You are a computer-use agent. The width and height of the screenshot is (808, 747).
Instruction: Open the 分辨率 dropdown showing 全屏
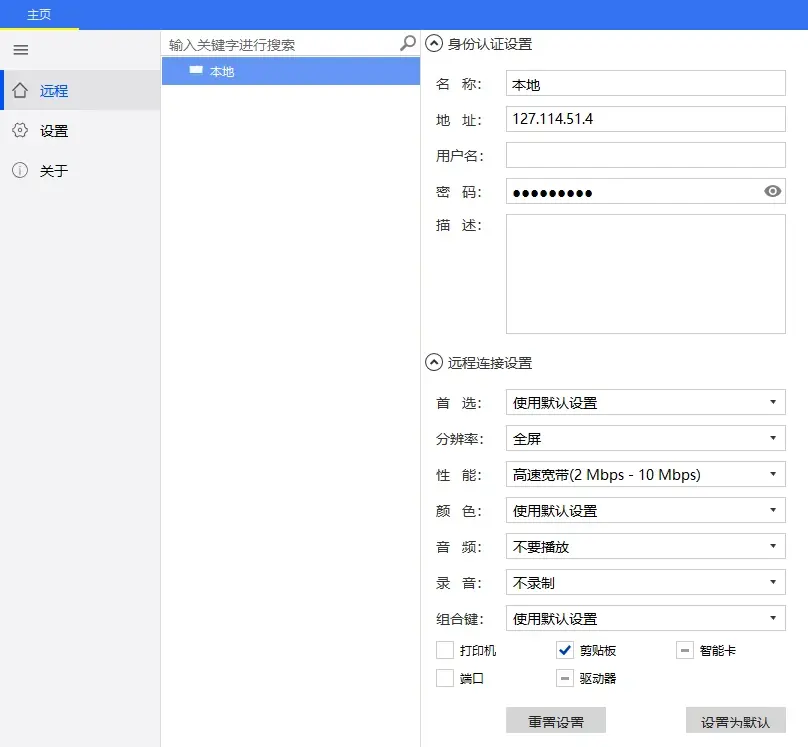click(646, 438)
